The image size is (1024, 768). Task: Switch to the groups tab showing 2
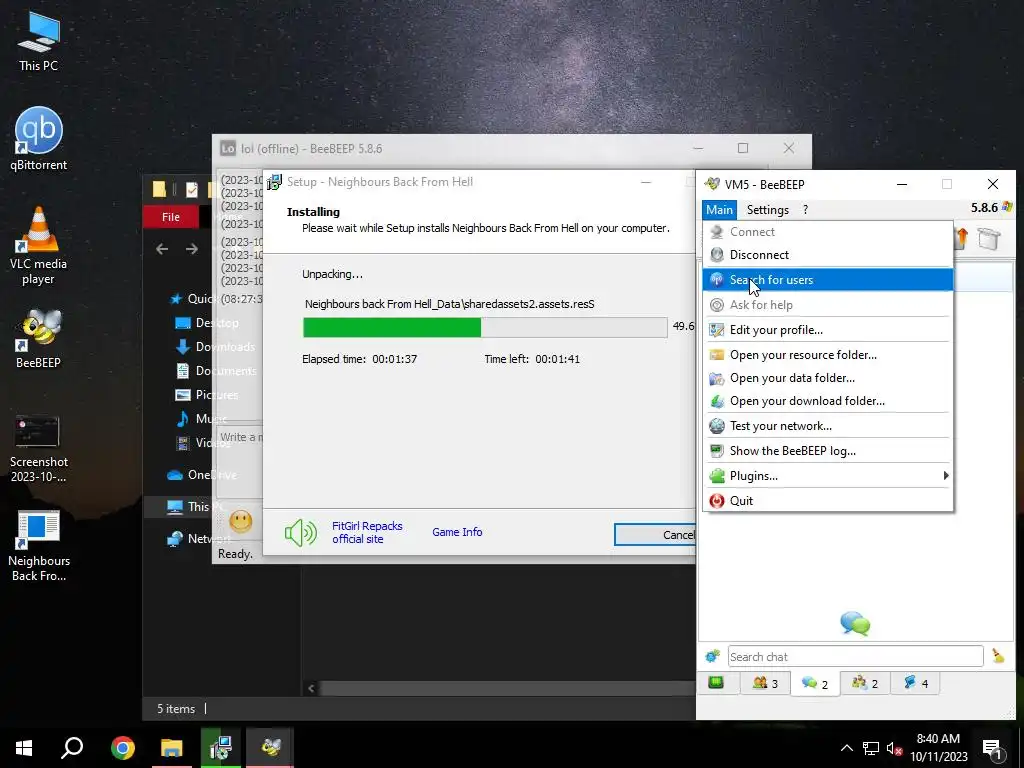tap(865, 683)
